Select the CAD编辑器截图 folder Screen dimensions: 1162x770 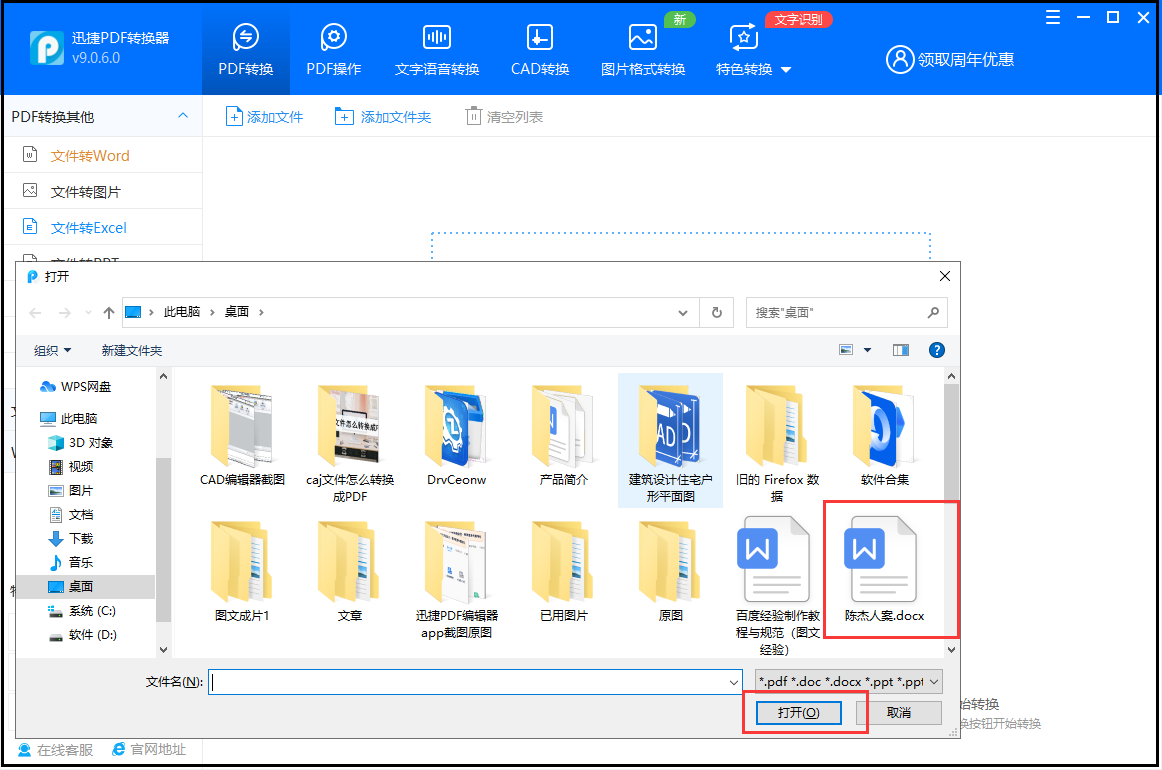click(x=242, y=436)
